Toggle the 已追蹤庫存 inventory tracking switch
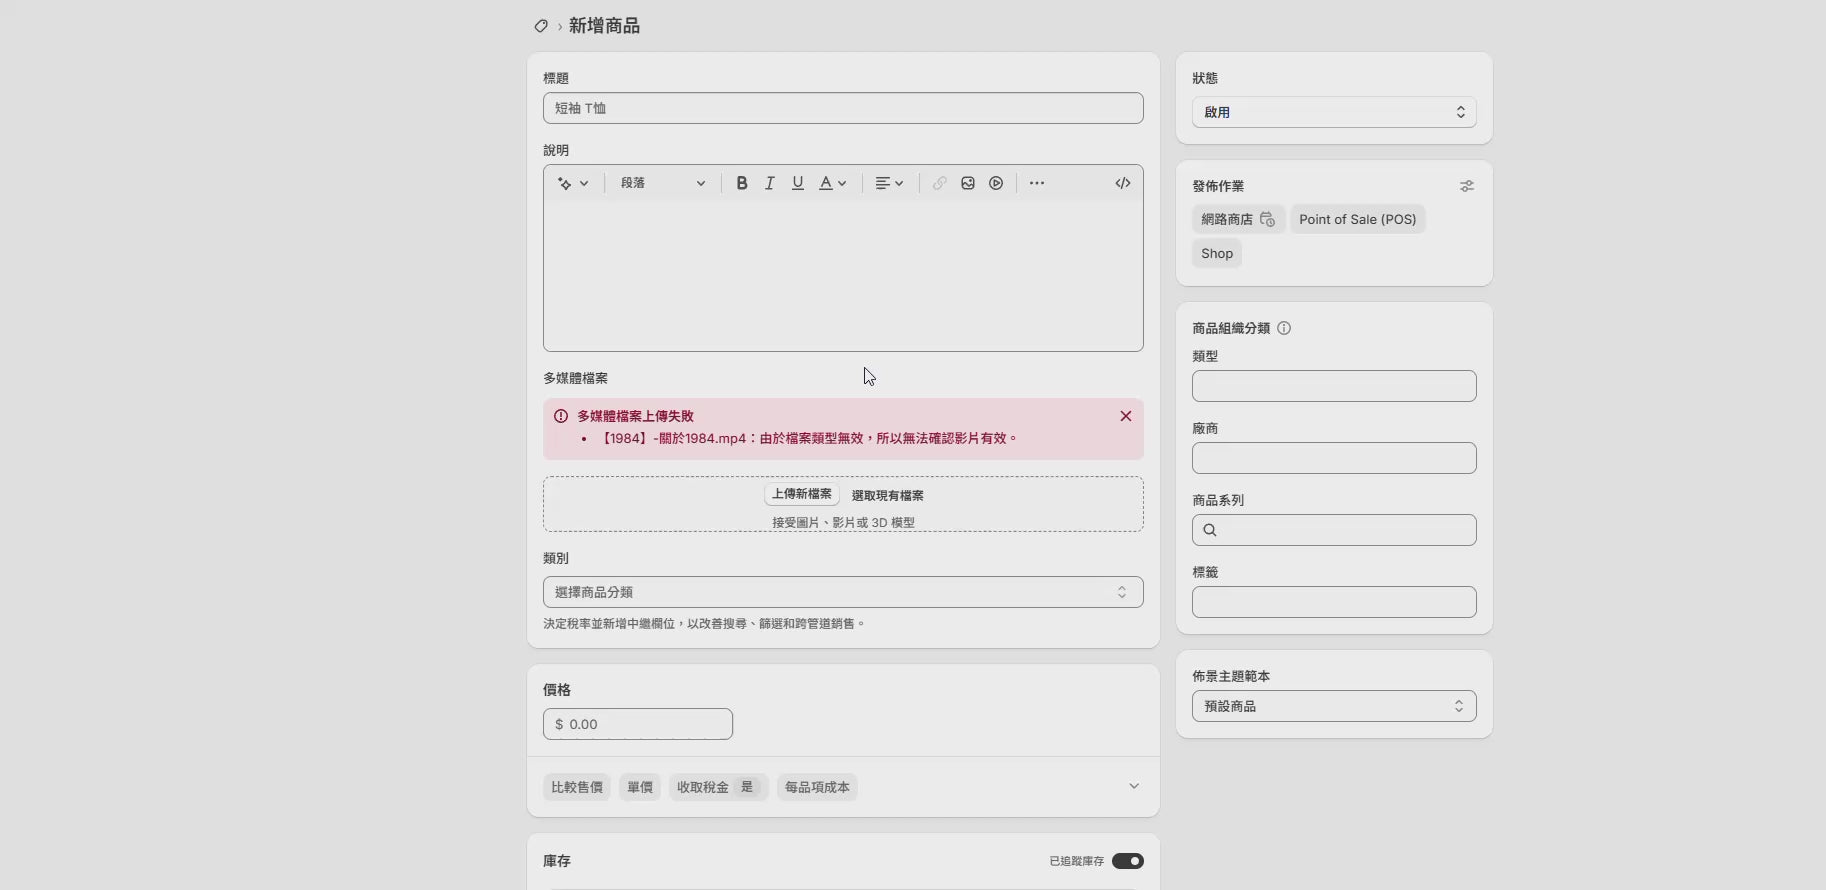This screenshot has width=1826, height=890. [1127, 861]
